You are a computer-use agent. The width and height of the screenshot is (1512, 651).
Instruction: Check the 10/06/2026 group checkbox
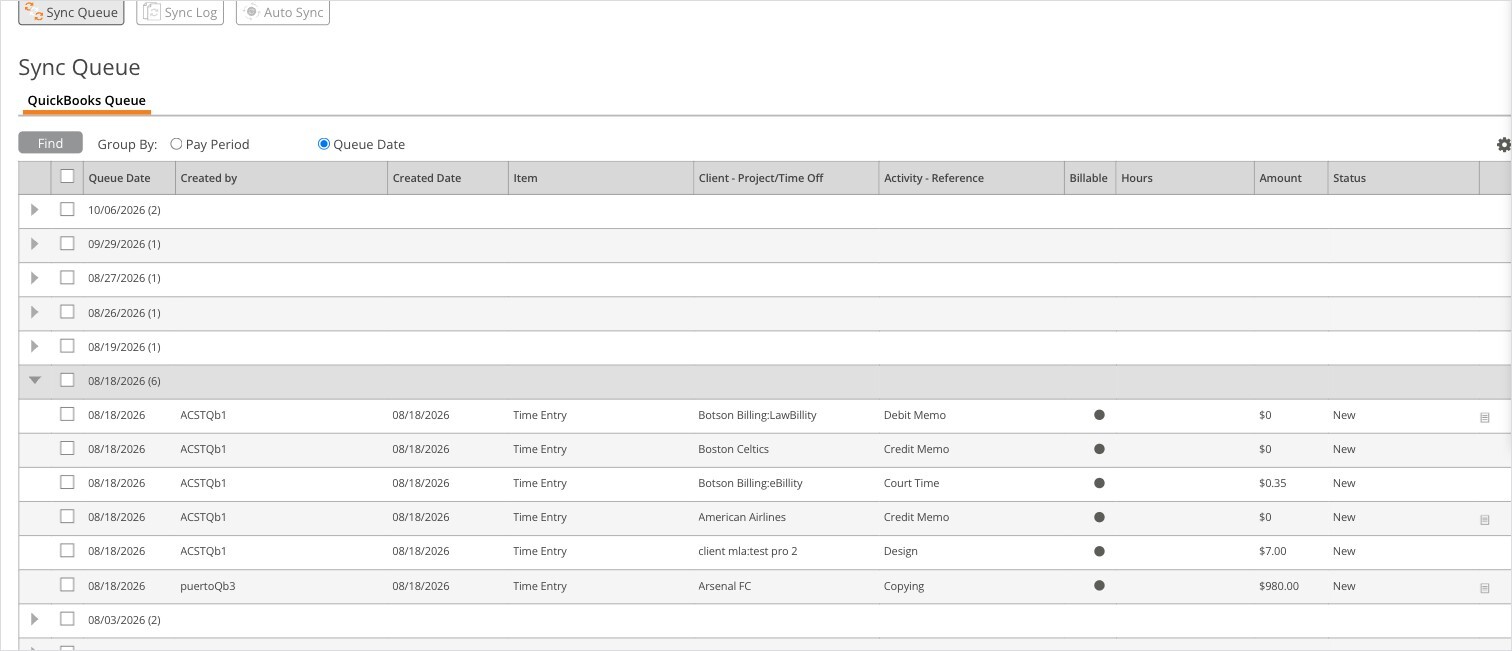(67, 209)
